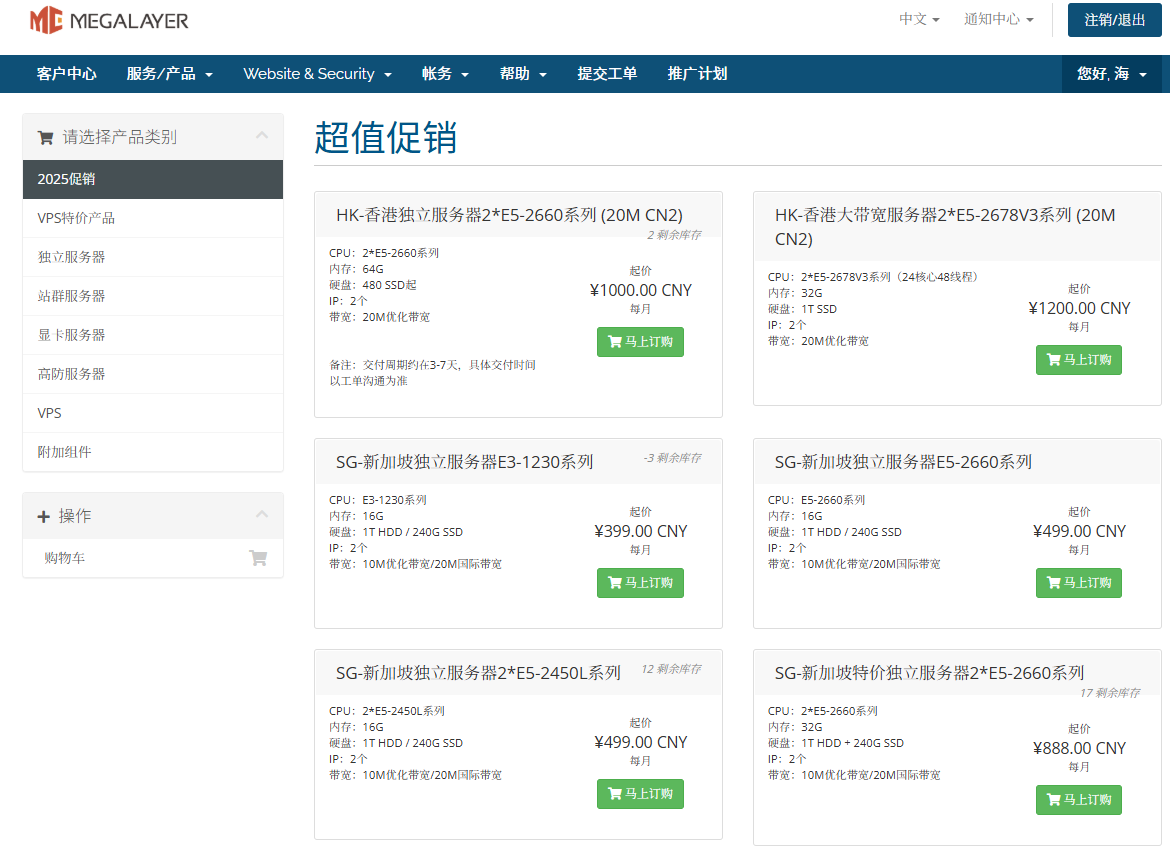
Task: Click the 注销/退出 button
Action: pos(1114,20)
